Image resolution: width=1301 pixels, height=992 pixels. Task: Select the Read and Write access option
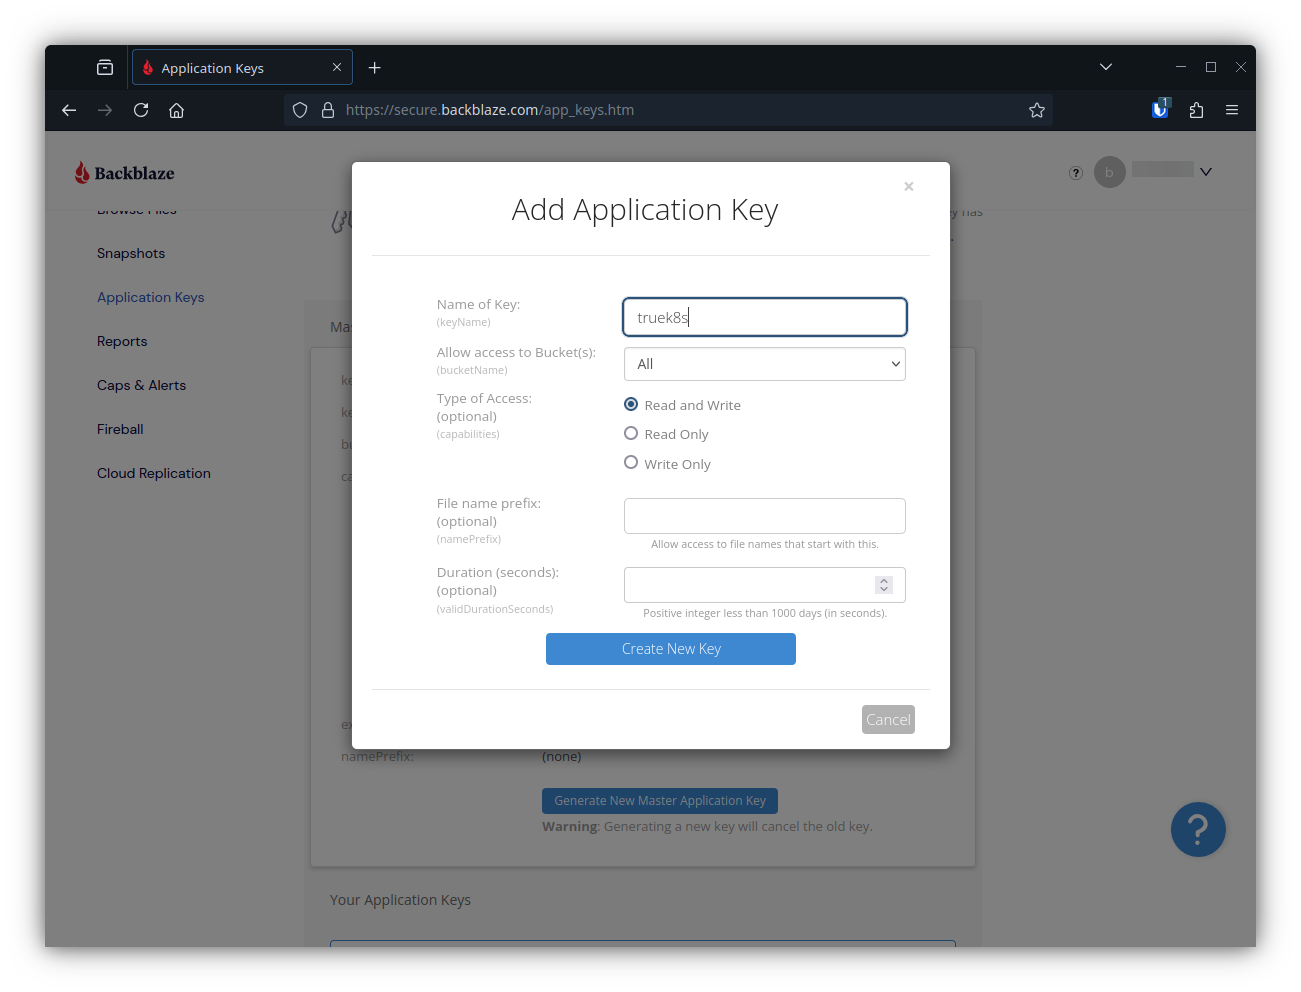click(631, 404)
